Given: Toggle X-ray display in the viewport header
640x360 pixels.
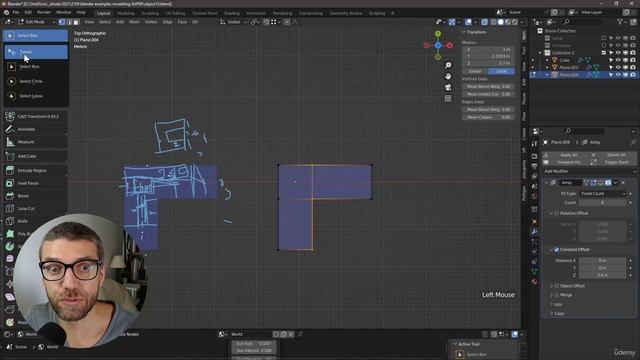Looking at the screenshot, I should pos(484,22).
